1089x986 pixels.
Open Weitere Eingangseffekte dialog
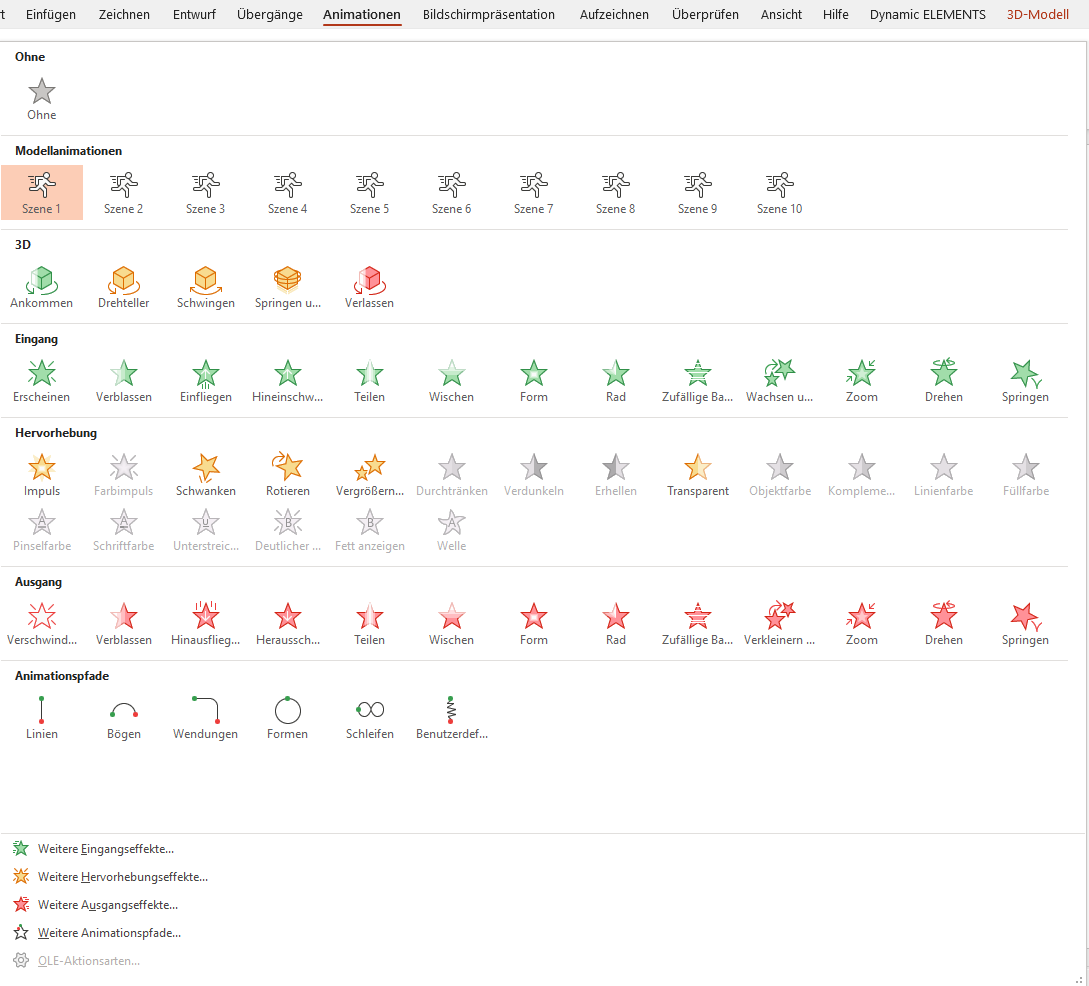tap(105, 849)
